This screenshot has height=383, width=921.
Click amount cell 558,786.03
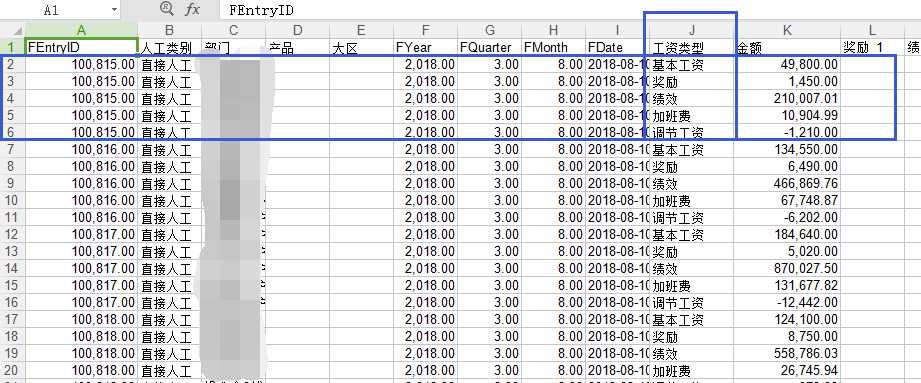point(788,354)
